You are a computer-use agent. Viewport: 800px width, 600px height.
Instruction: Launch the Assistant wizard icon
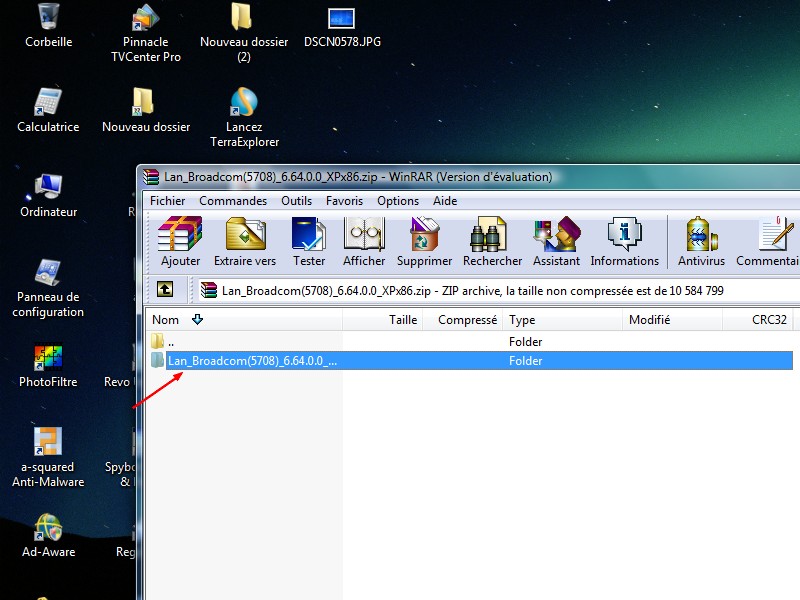pos(556,242)
